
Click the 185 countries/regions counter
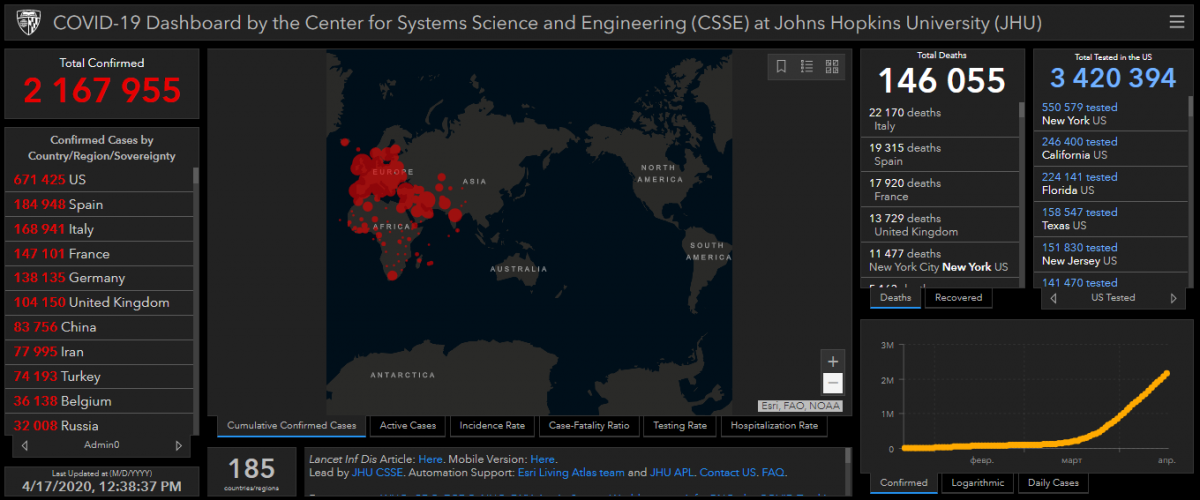[251, 470]
